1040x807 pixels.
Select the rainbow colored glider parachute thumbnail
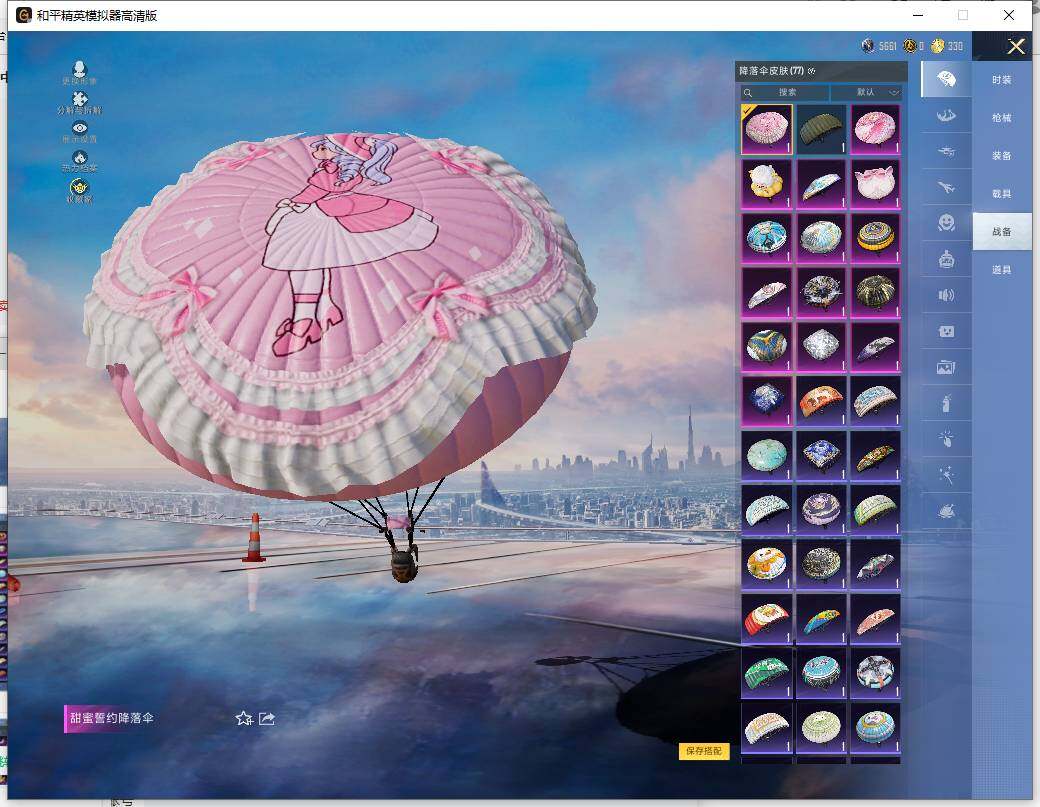[x=820, y=618]
